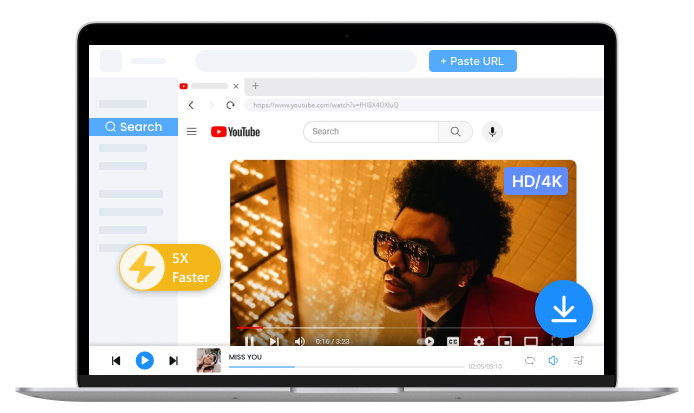Viewport: 694px width, 413px height.
Task: Toggle closed captions on the video
Action: [x=453, y=341]
